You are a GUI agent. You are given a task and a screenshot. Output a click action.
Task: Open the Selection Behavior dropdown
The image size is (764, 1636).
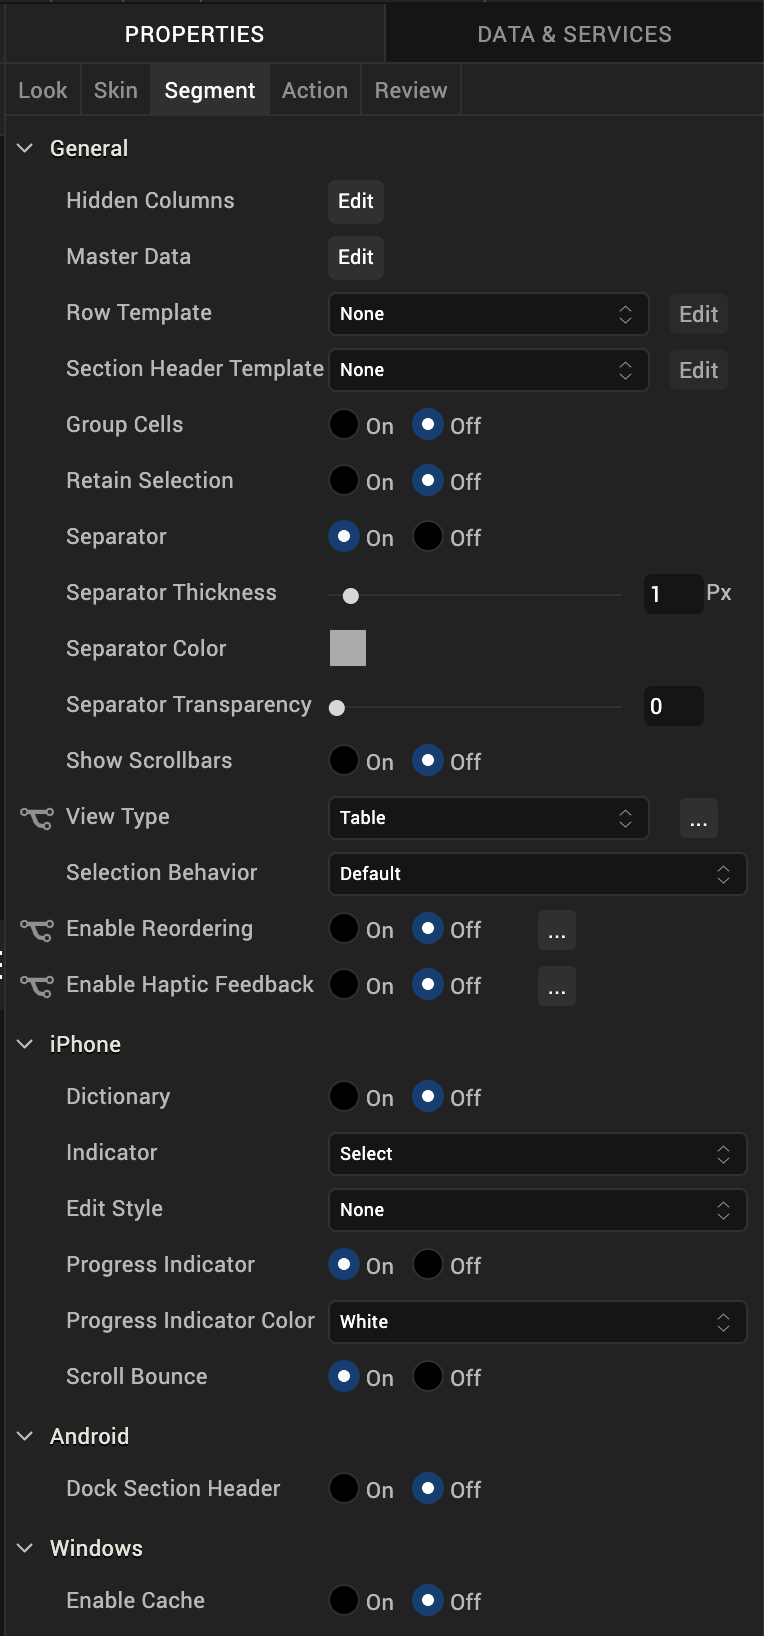[x=536, y=874]
